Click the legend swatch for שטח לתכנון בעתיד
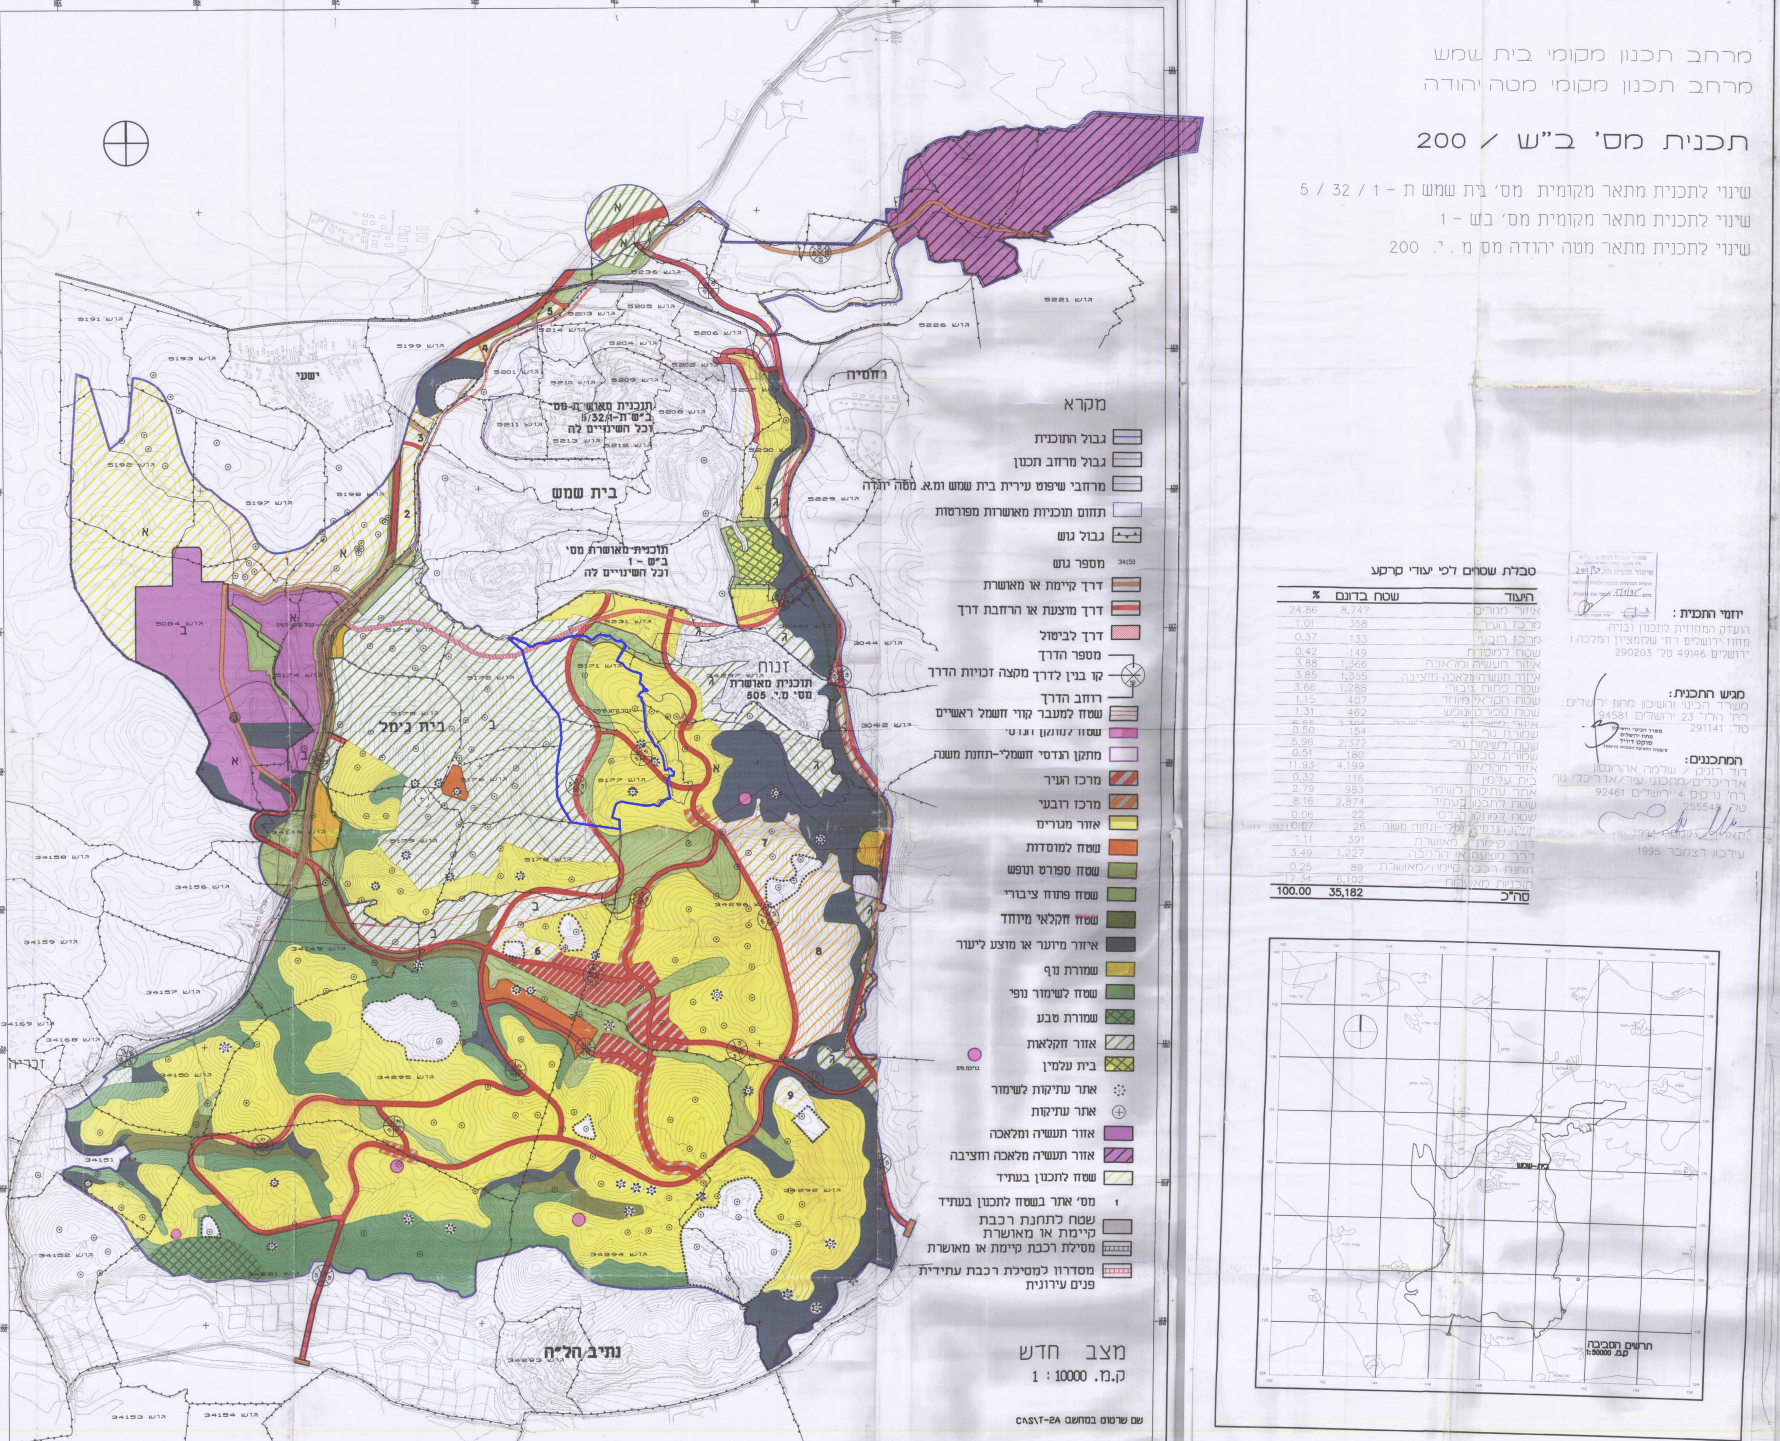 1119,1178
